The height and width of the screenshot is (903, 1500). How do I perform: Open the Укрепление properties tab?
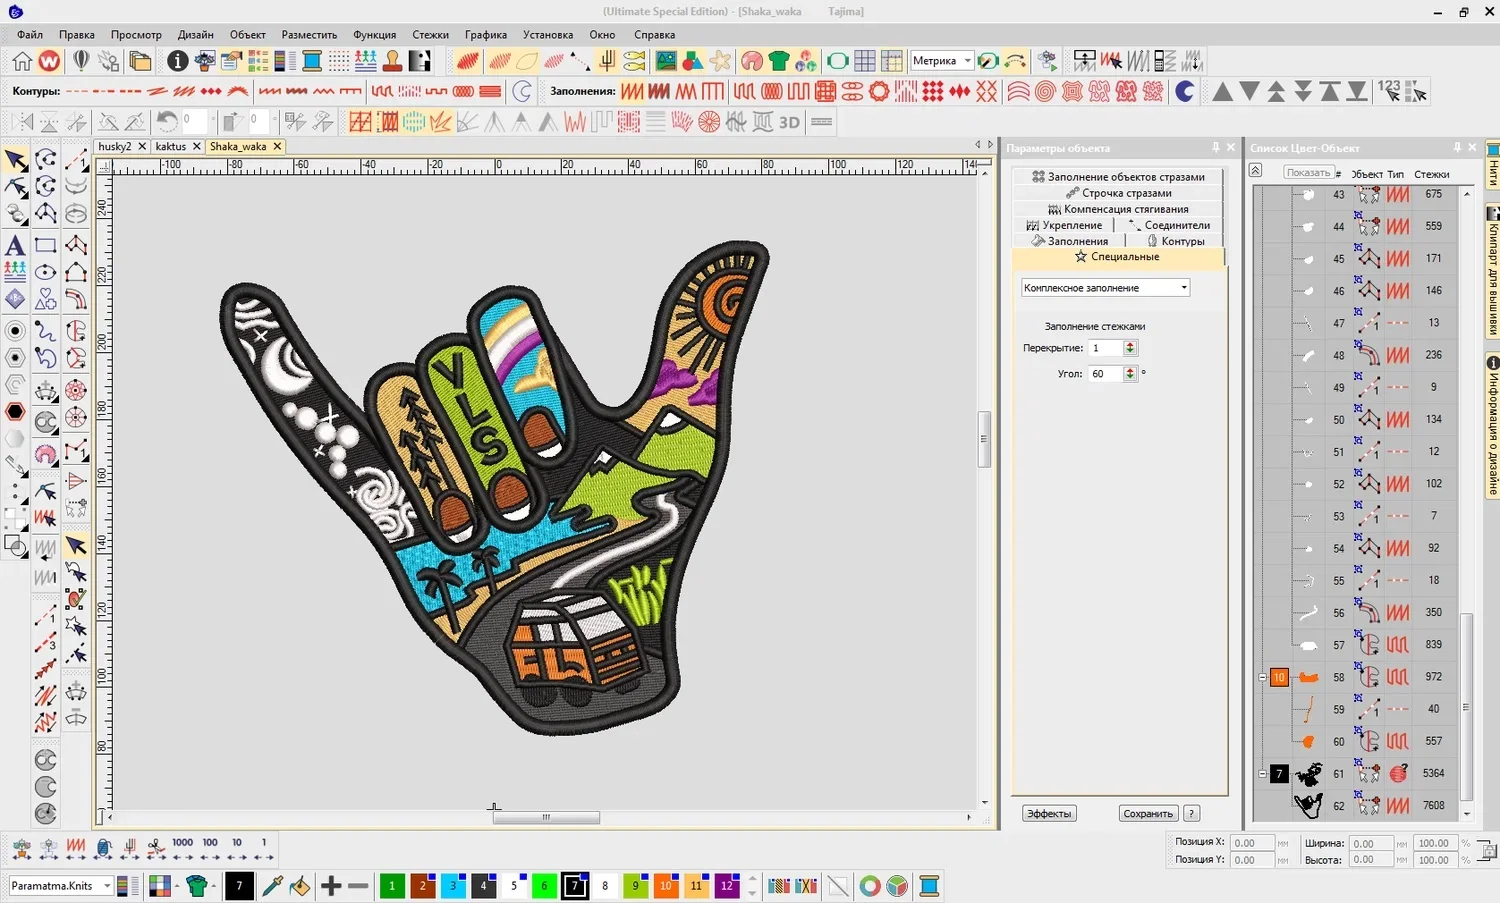[1065, 225]
